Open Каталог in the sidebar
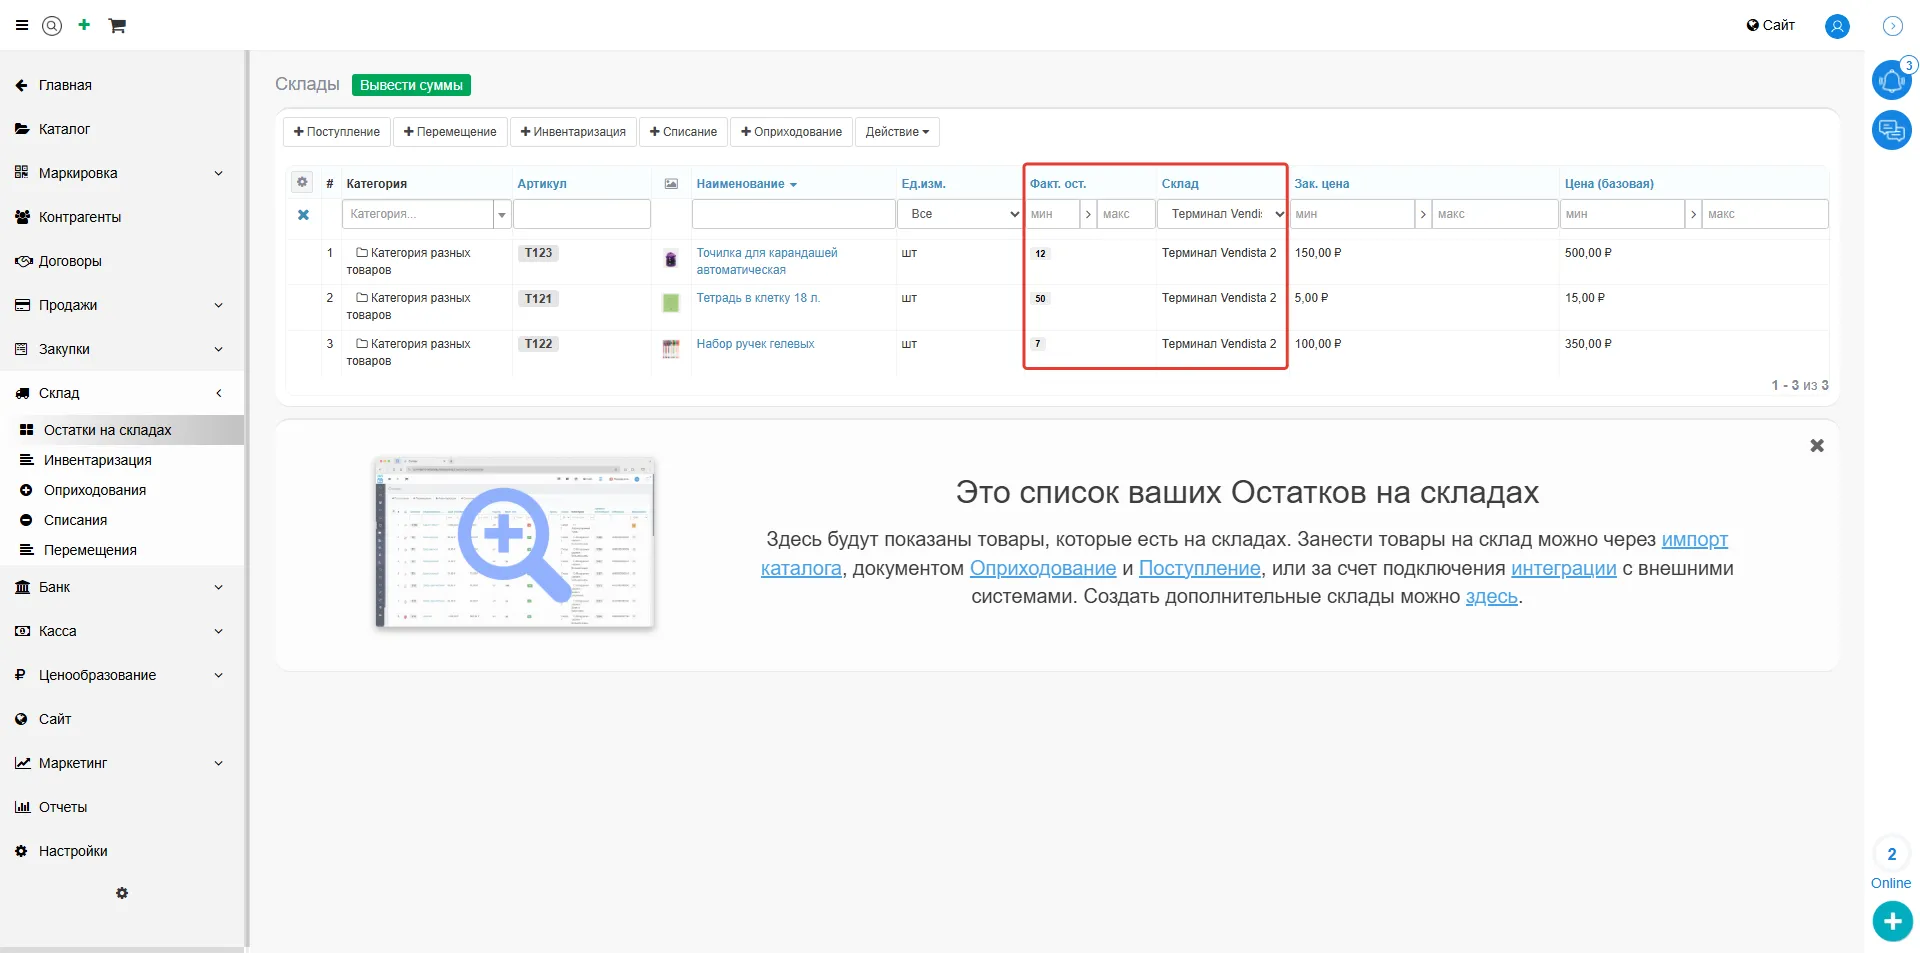 64,129
